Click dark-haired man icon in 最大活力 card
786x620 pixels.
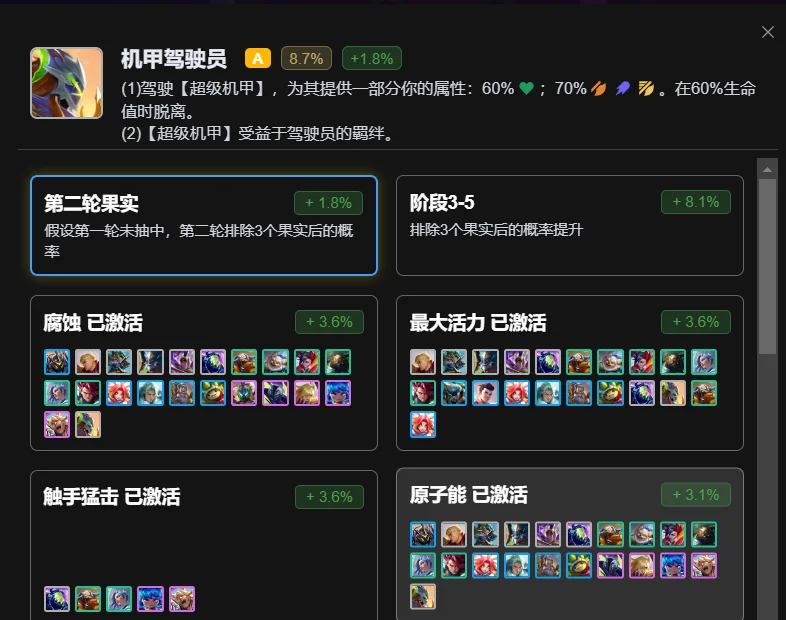click(485, 393)
